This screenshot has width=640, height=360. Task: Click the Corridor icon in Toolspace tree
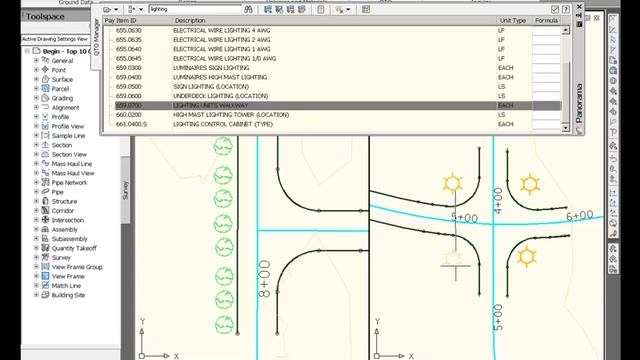[x=45, y=211]
